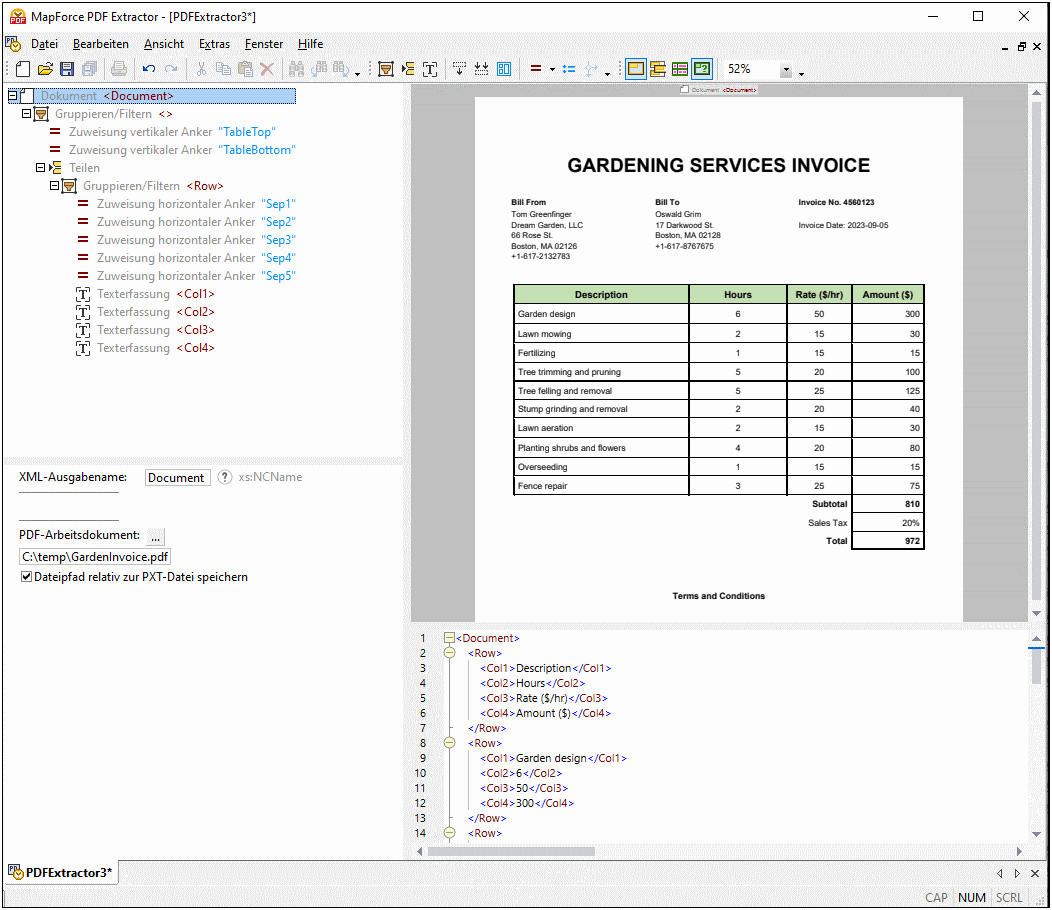This screenshot has height=910, width=1052.
Task: Select the PDFExtractor3* document tab
Action: click(62, 873)
